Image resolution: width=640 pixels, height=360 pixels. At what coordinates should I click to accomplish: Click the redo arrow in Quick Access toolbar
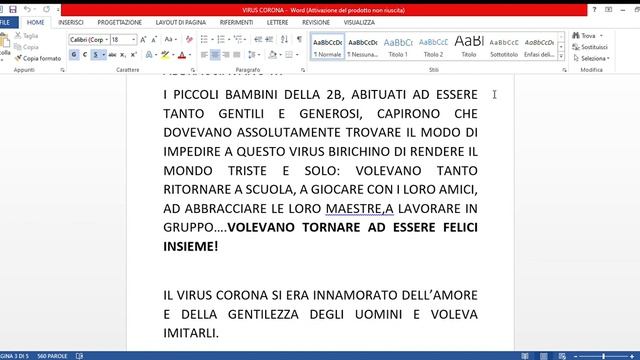coord(46,9)
